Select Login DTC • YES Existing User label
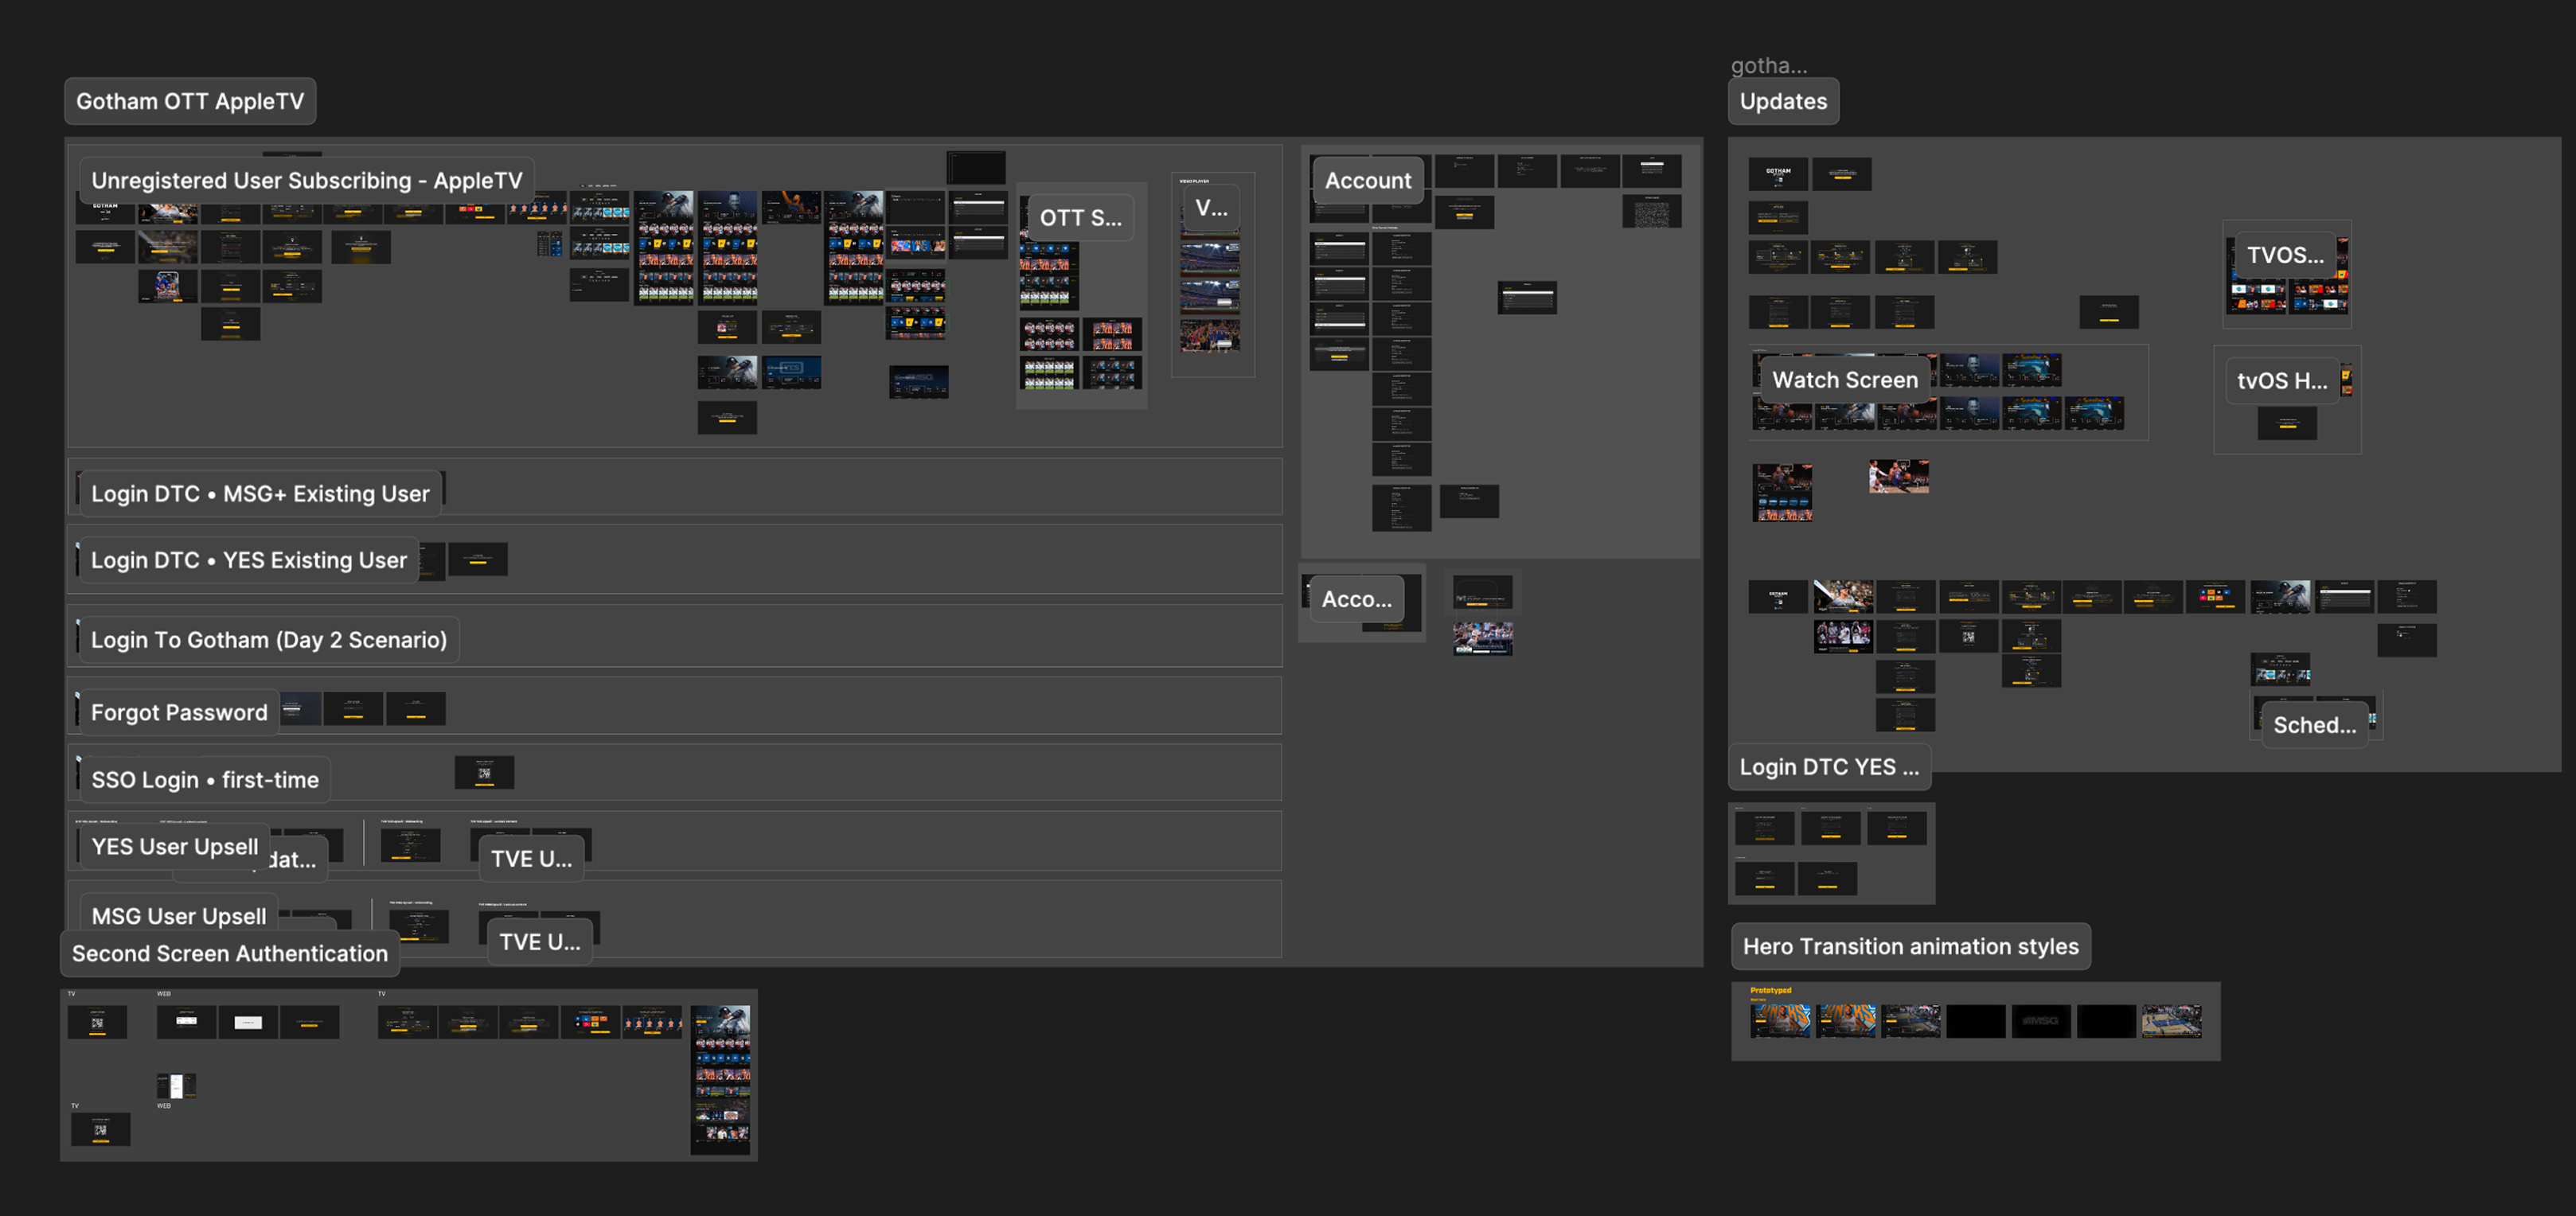2576x1216 pixels. [249, 560]
